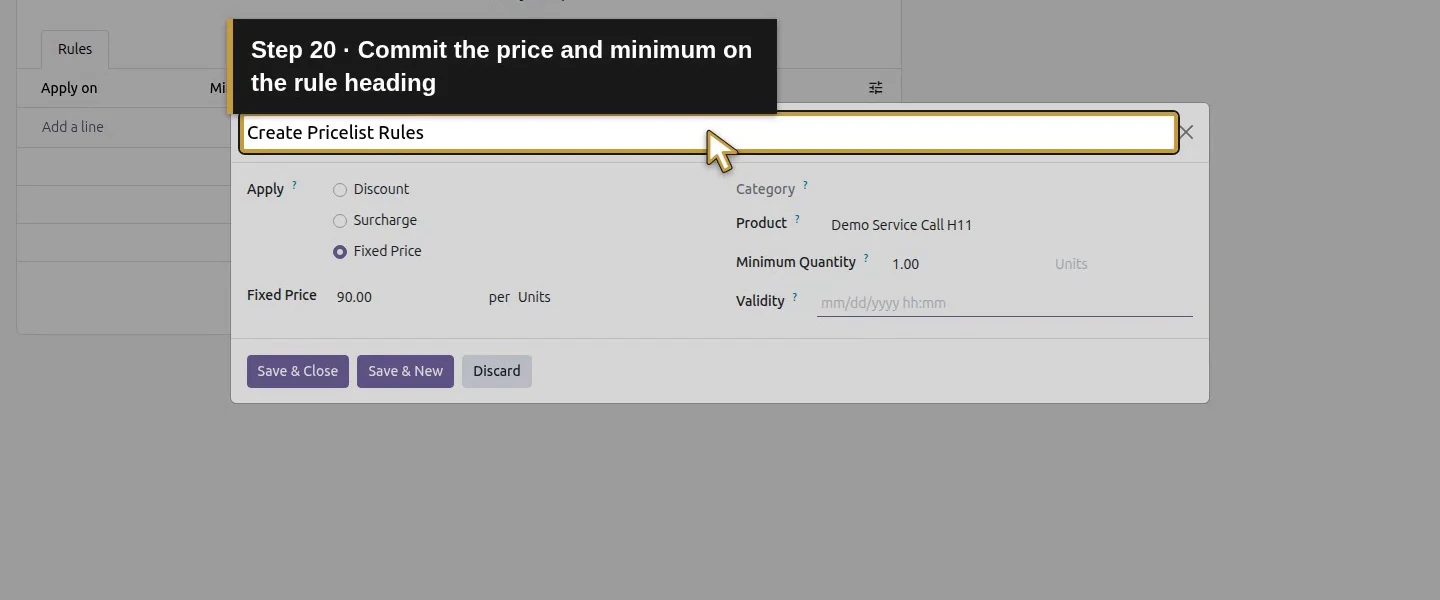This screenshot has height=600, width=1440.
Task: Select the Surcharge radio option
Action: (340, 221)
